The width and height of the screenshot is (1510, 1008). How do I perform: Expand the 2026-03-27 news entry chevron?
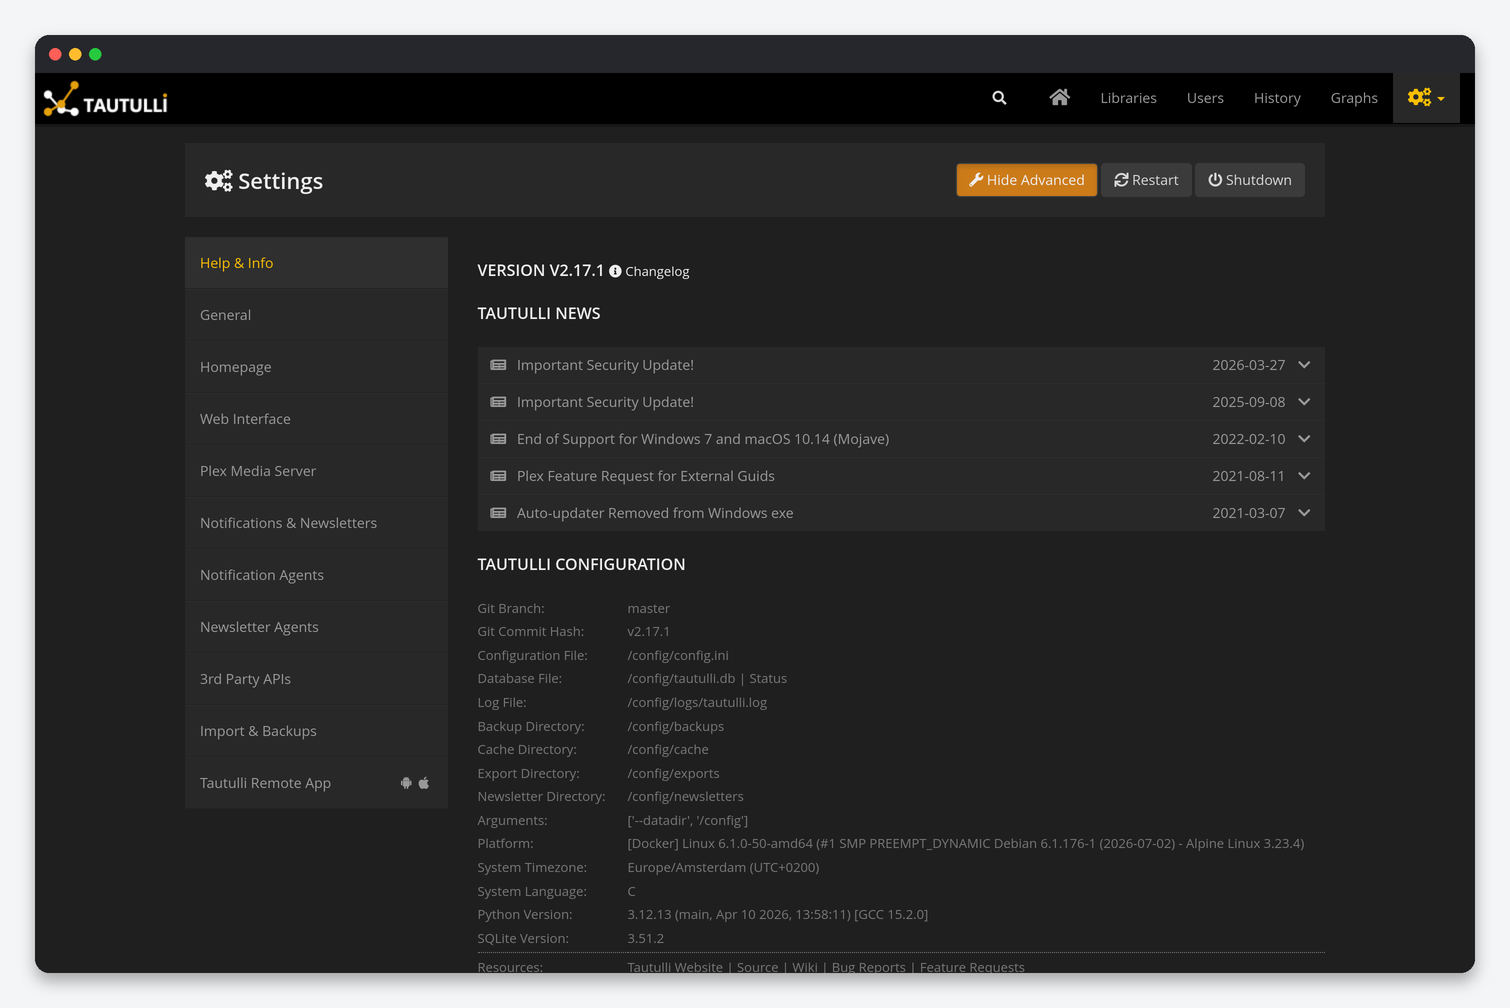pyautogui.click(x=1304, y=365)
